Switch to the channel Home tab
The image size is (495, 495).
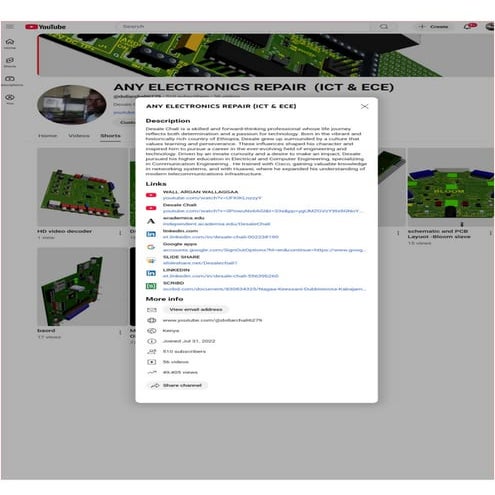[48, 136]
